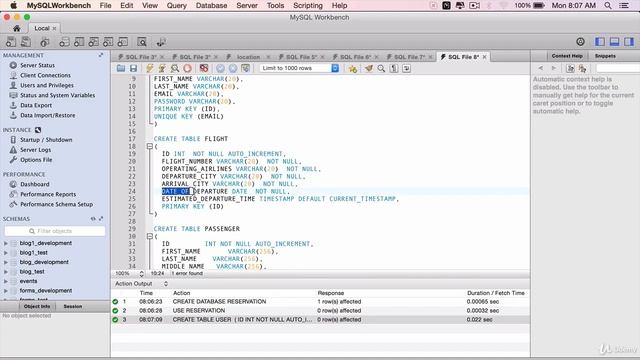Switch to the Session tab
The height and width of the screenshot is (360, 640).
pyautogui.click(x=73, y=306)
